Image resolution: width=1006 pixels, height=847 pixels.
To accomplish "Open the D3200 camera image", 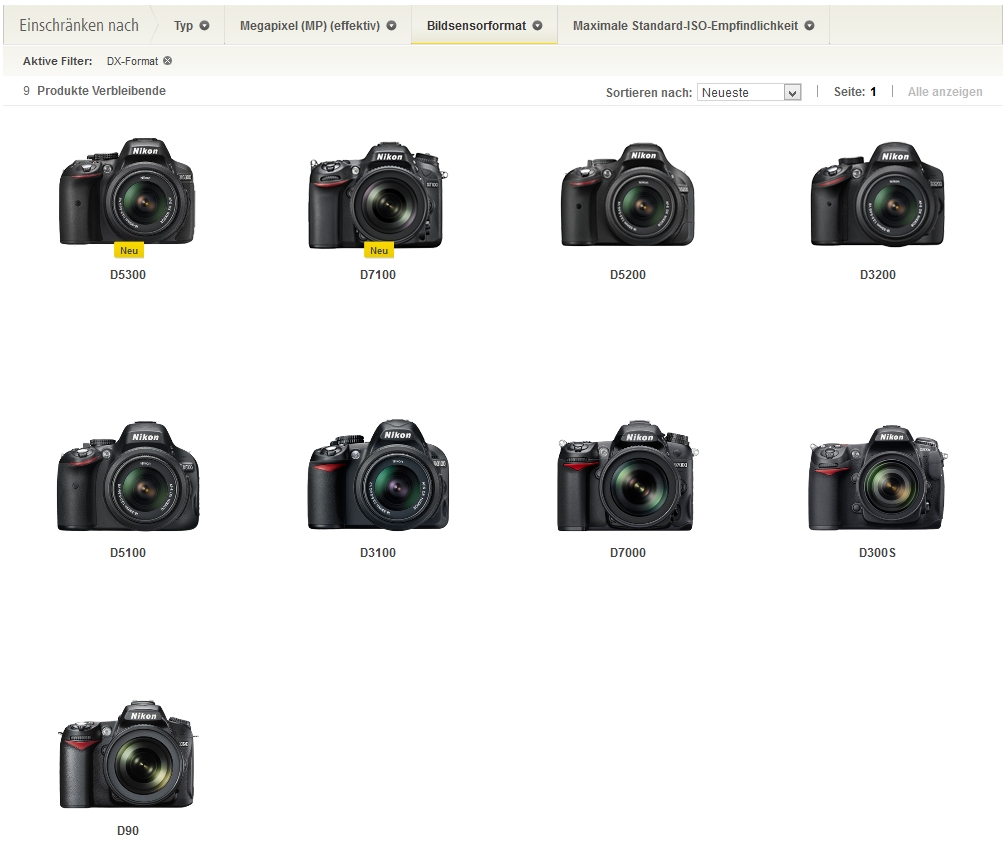I will pos(877,194).
